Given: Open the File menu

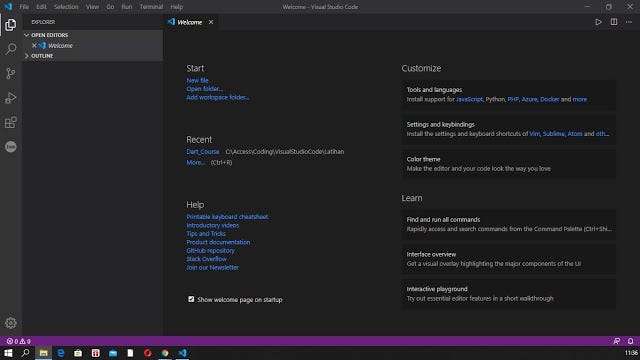Looking at the screenshot, I should pos(24,7).
